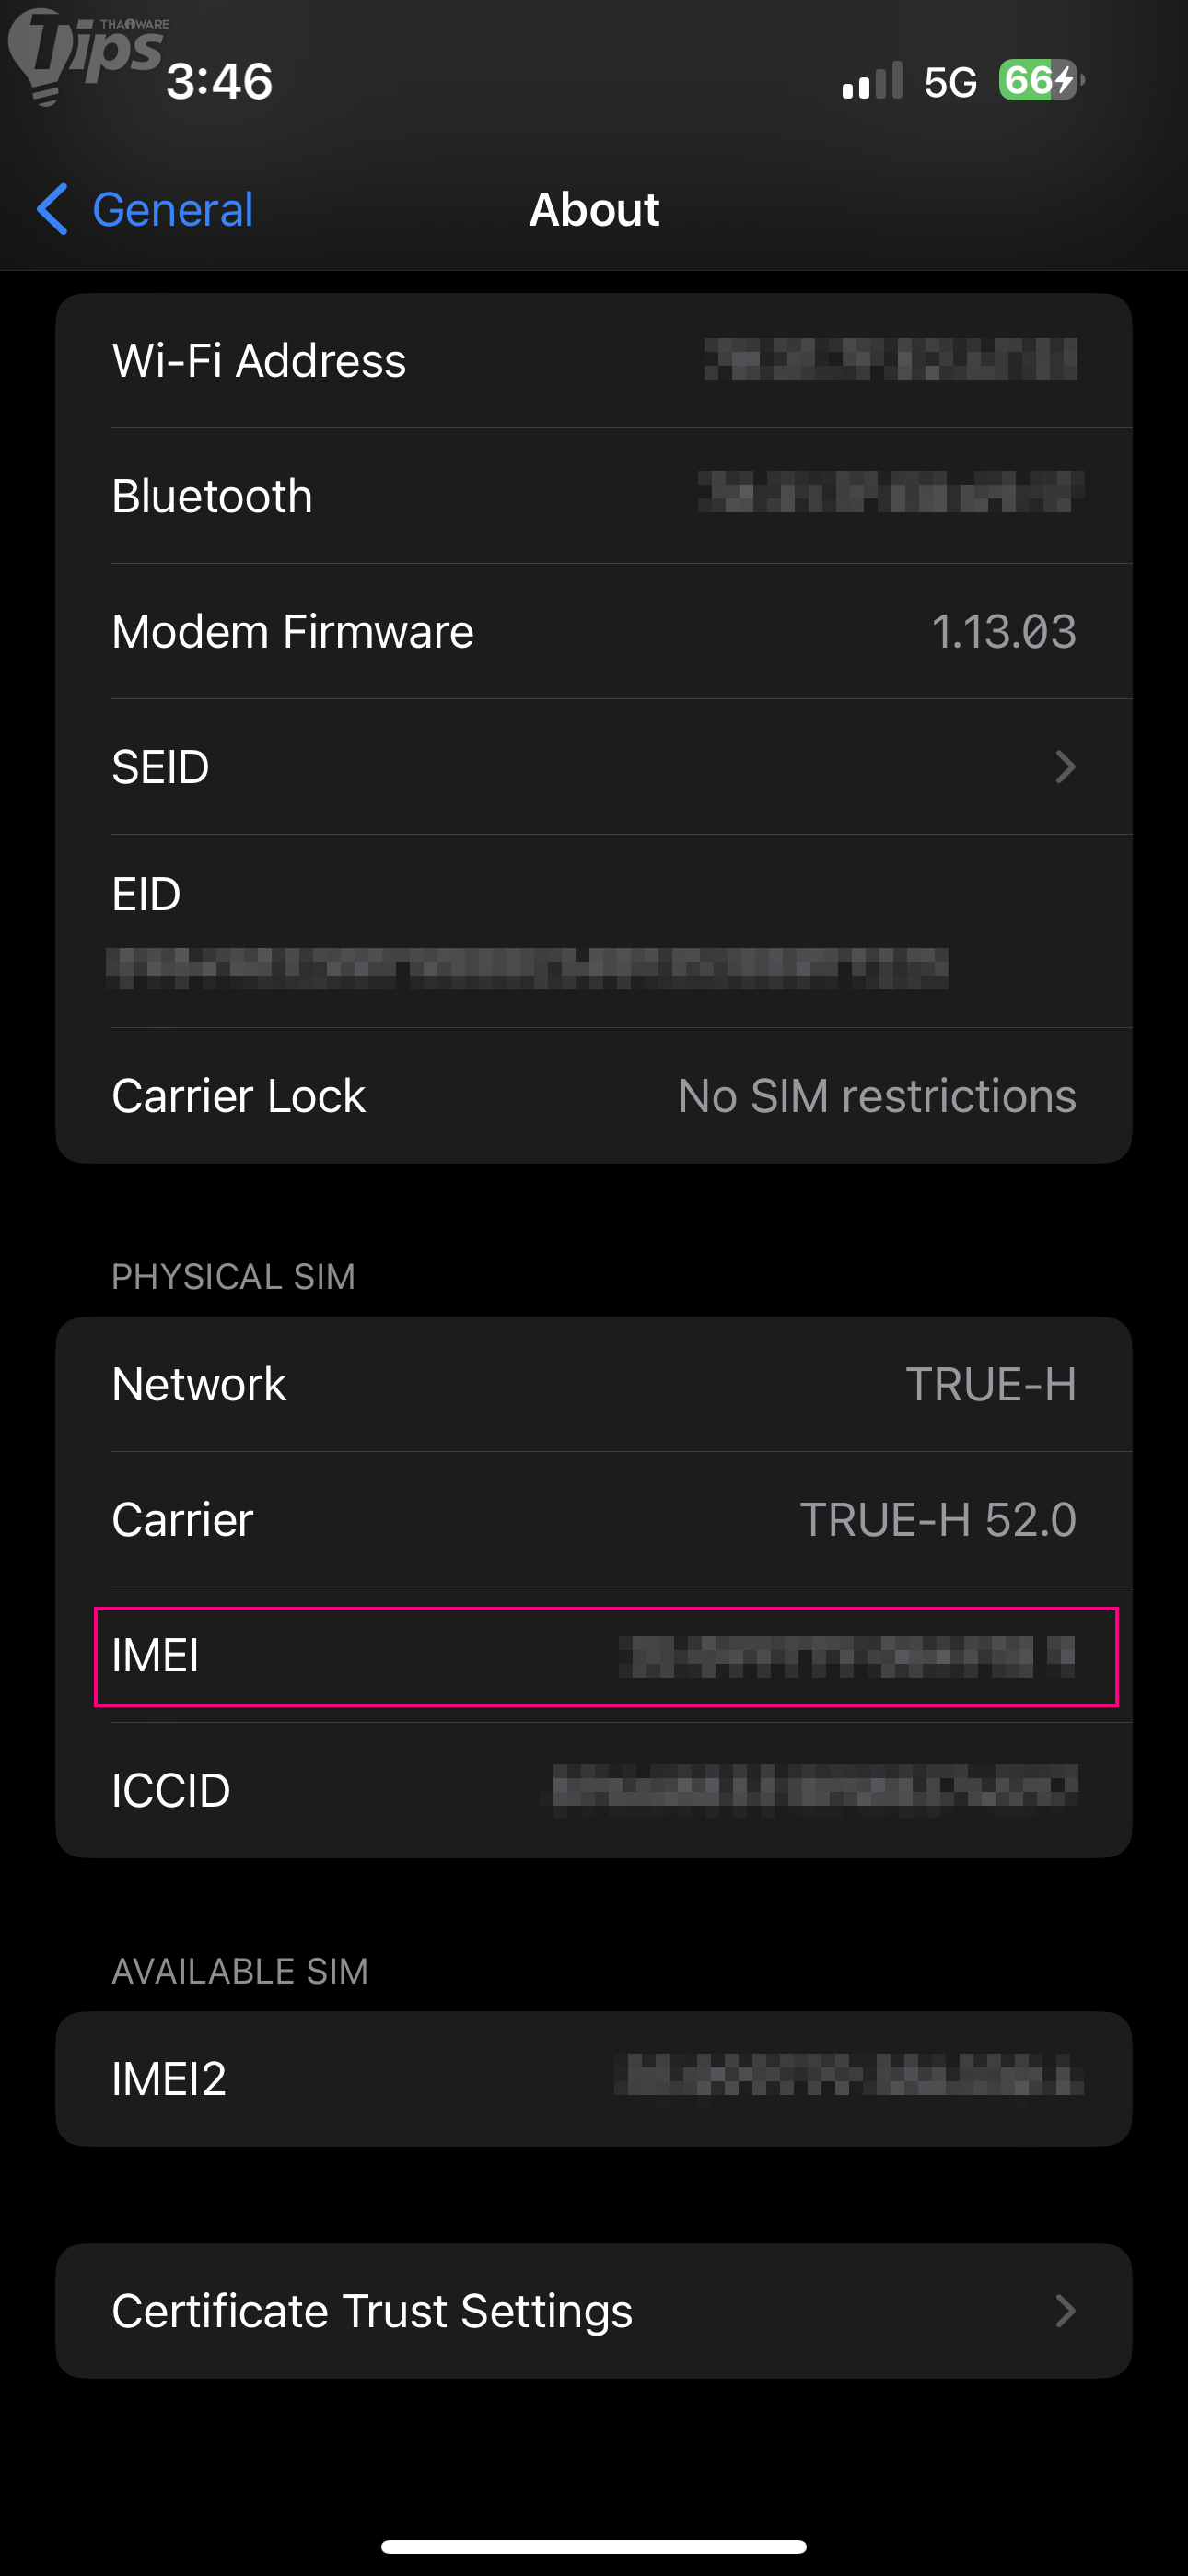This screenshot has width=1188, height=2576.
Task: Tap the ICCID row
Action: coord(594,1790)
